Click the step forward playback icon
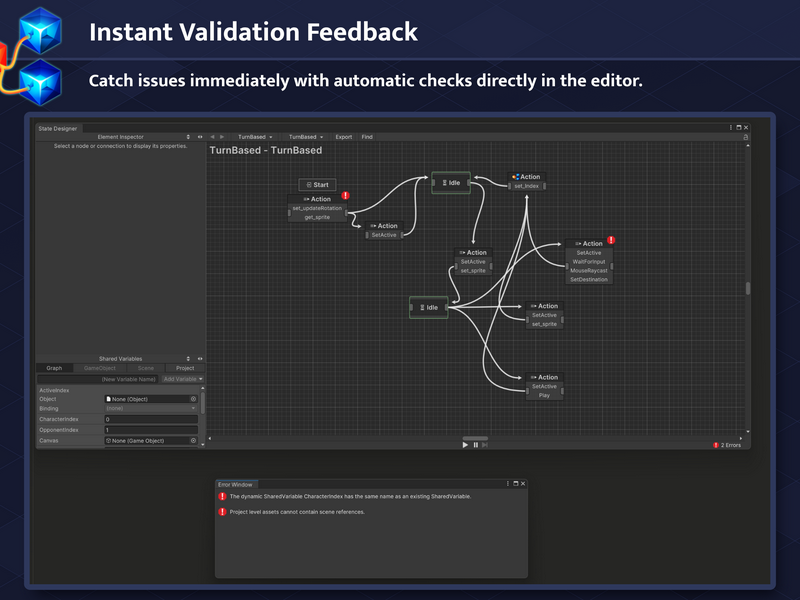The image size is (800, 600). pos(485,445)
